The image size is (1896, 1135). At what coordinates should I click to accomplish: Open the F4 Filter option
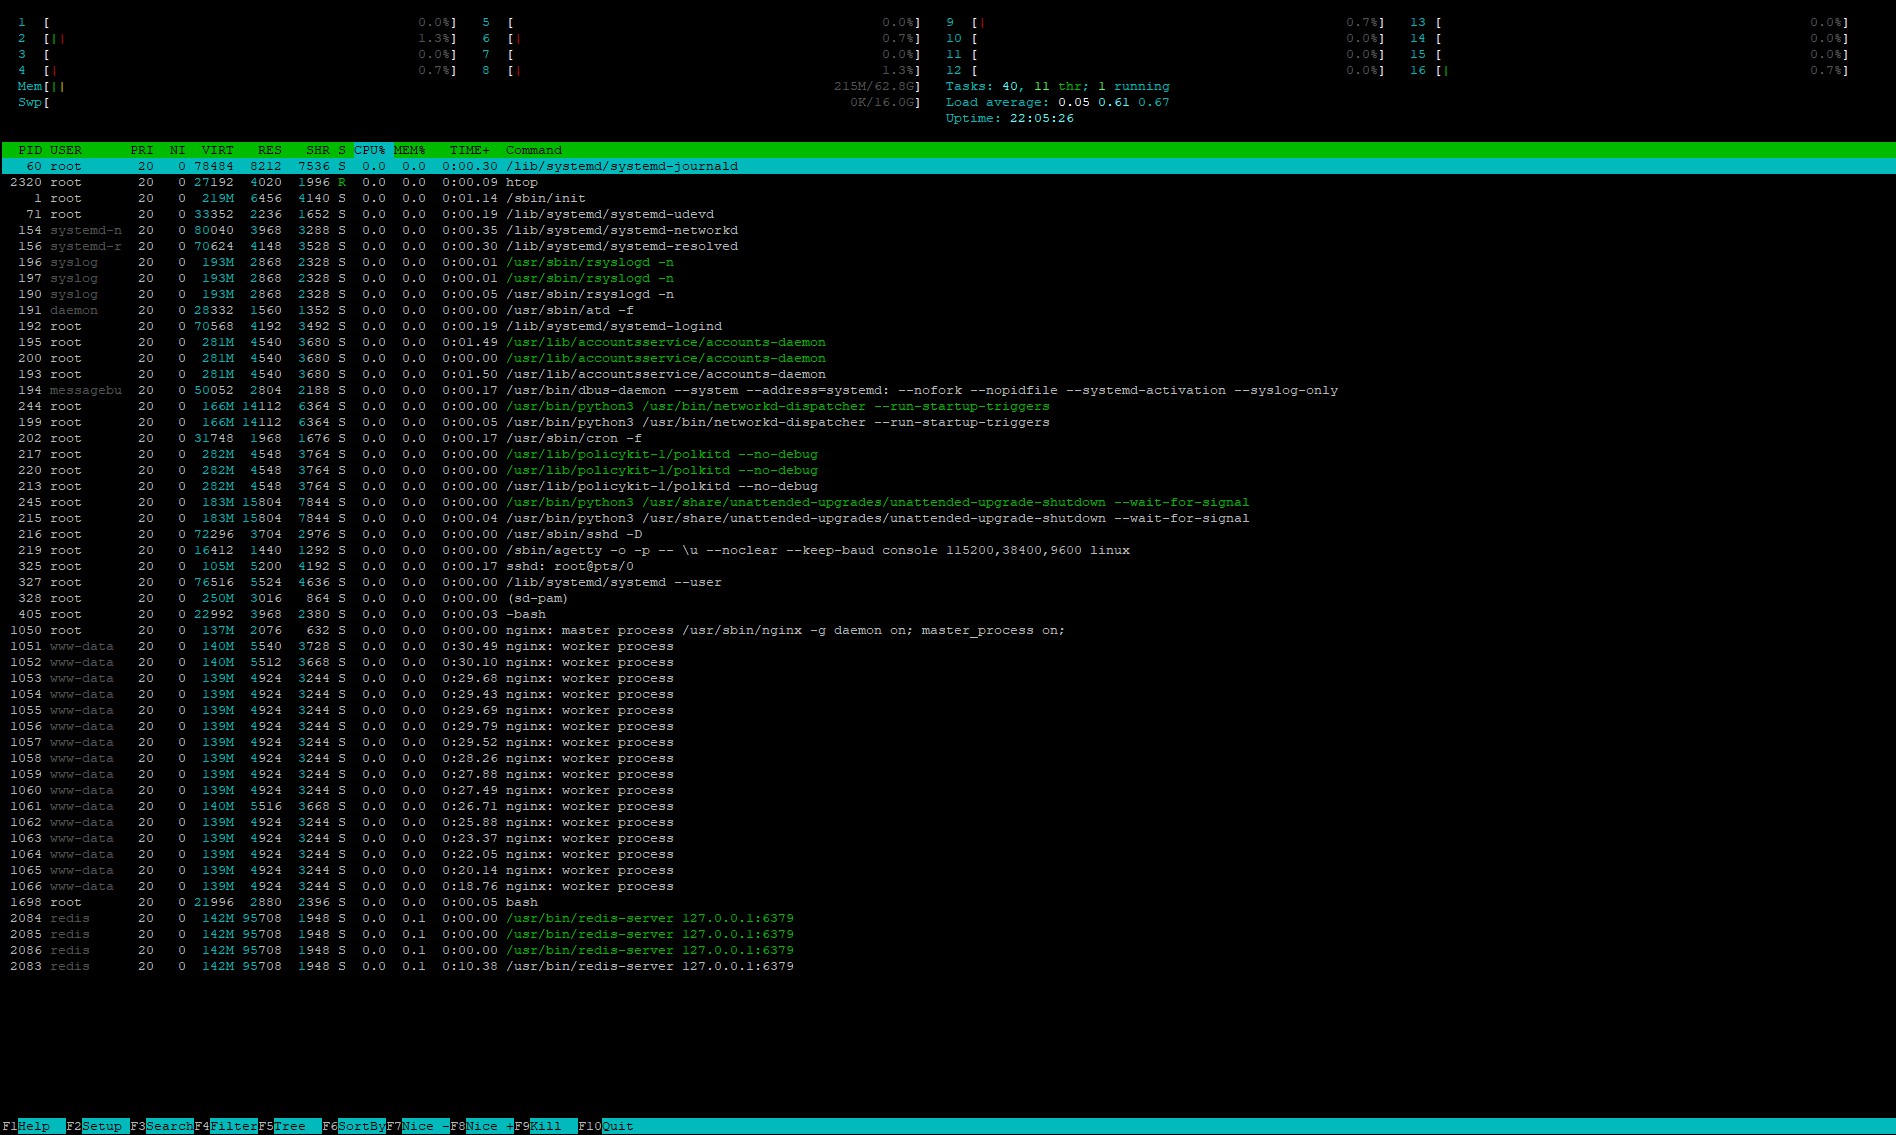click(225, 1126)
